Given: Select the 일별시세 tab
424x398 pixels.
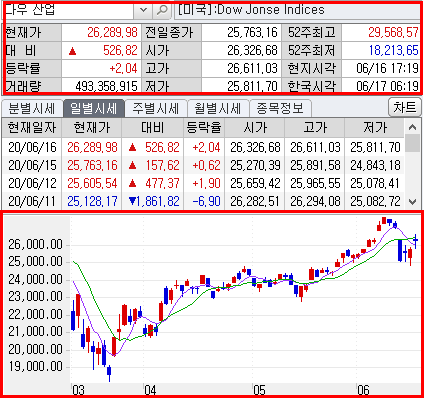Looking at the screenshot, I should pos(94,108).
